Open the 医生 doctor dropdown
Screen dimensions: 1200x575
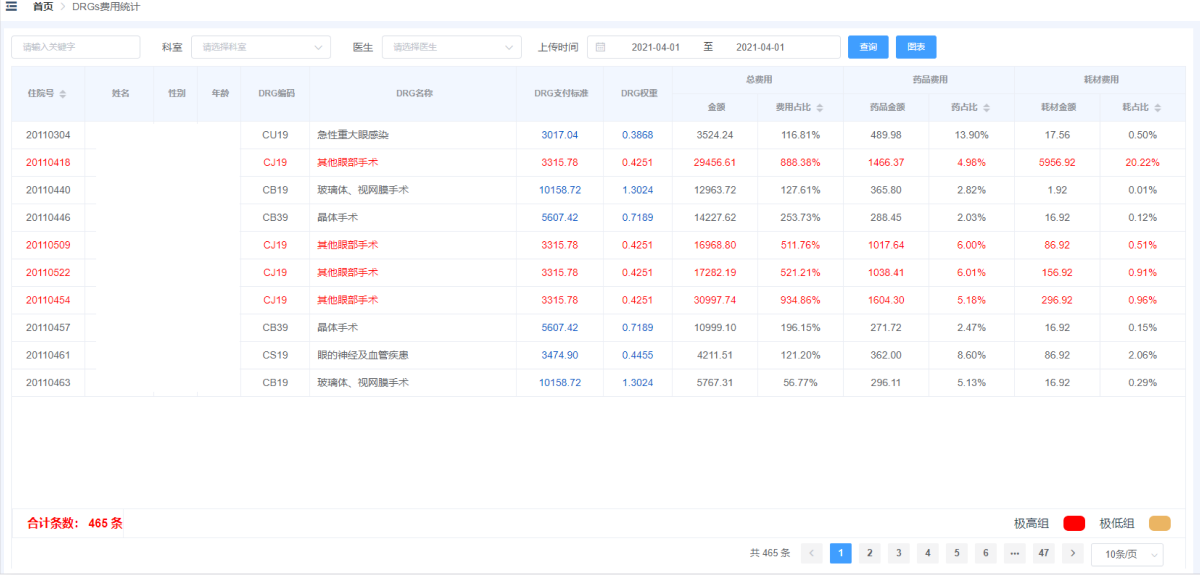point(452,47)
